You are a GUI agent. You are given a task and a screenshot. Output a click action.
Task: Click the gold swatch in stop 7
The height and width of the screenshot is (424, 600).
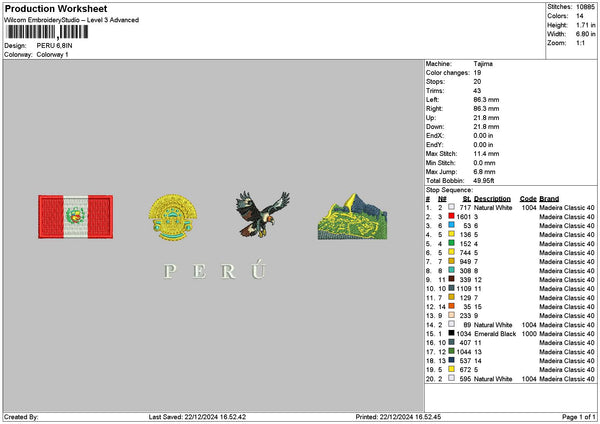pyautogui.click(x=452, y=261)
